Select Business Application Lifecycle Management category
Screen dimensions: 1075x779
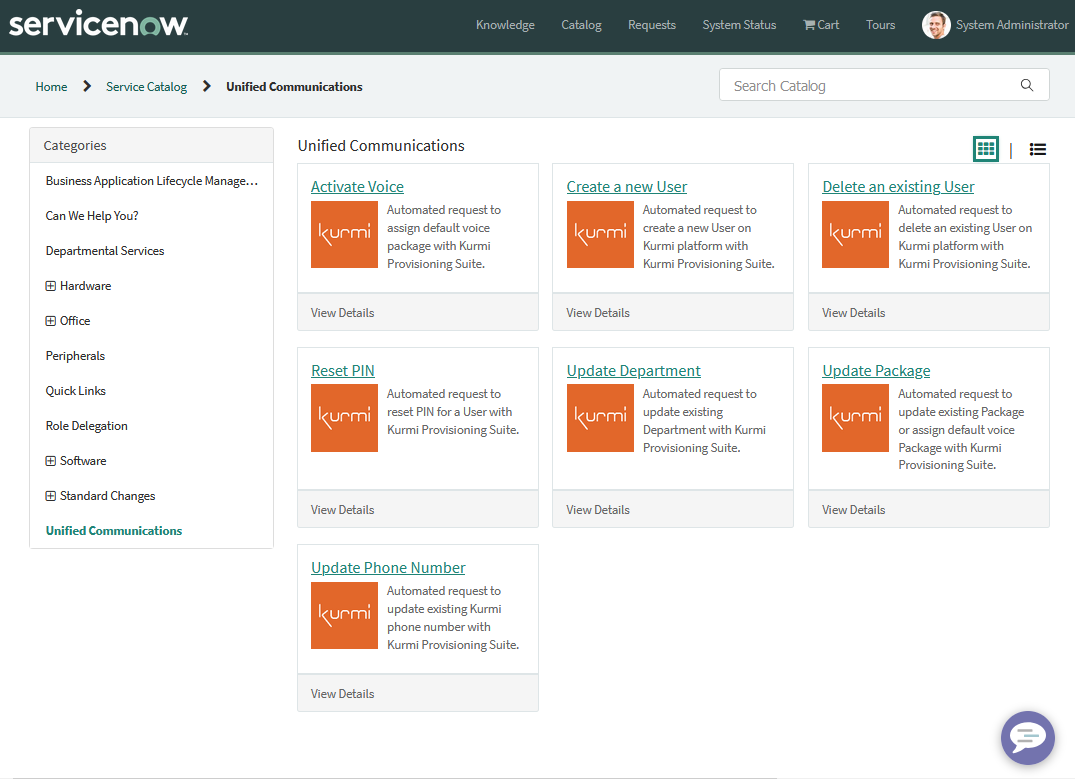152,181
